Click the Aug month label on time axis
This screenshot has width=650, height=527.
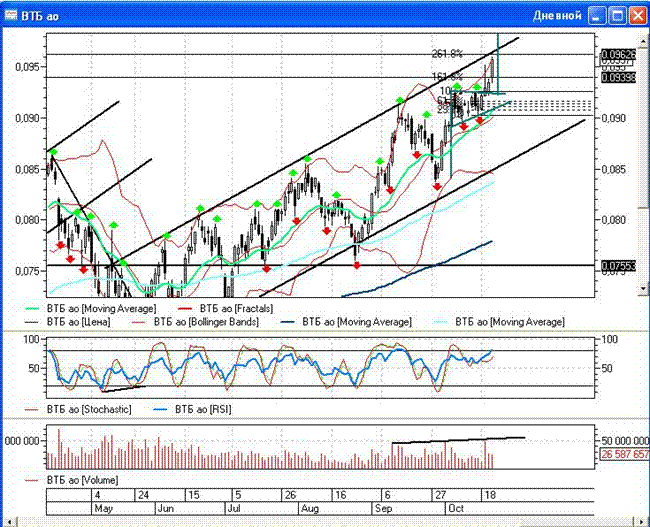pos(310,508)
